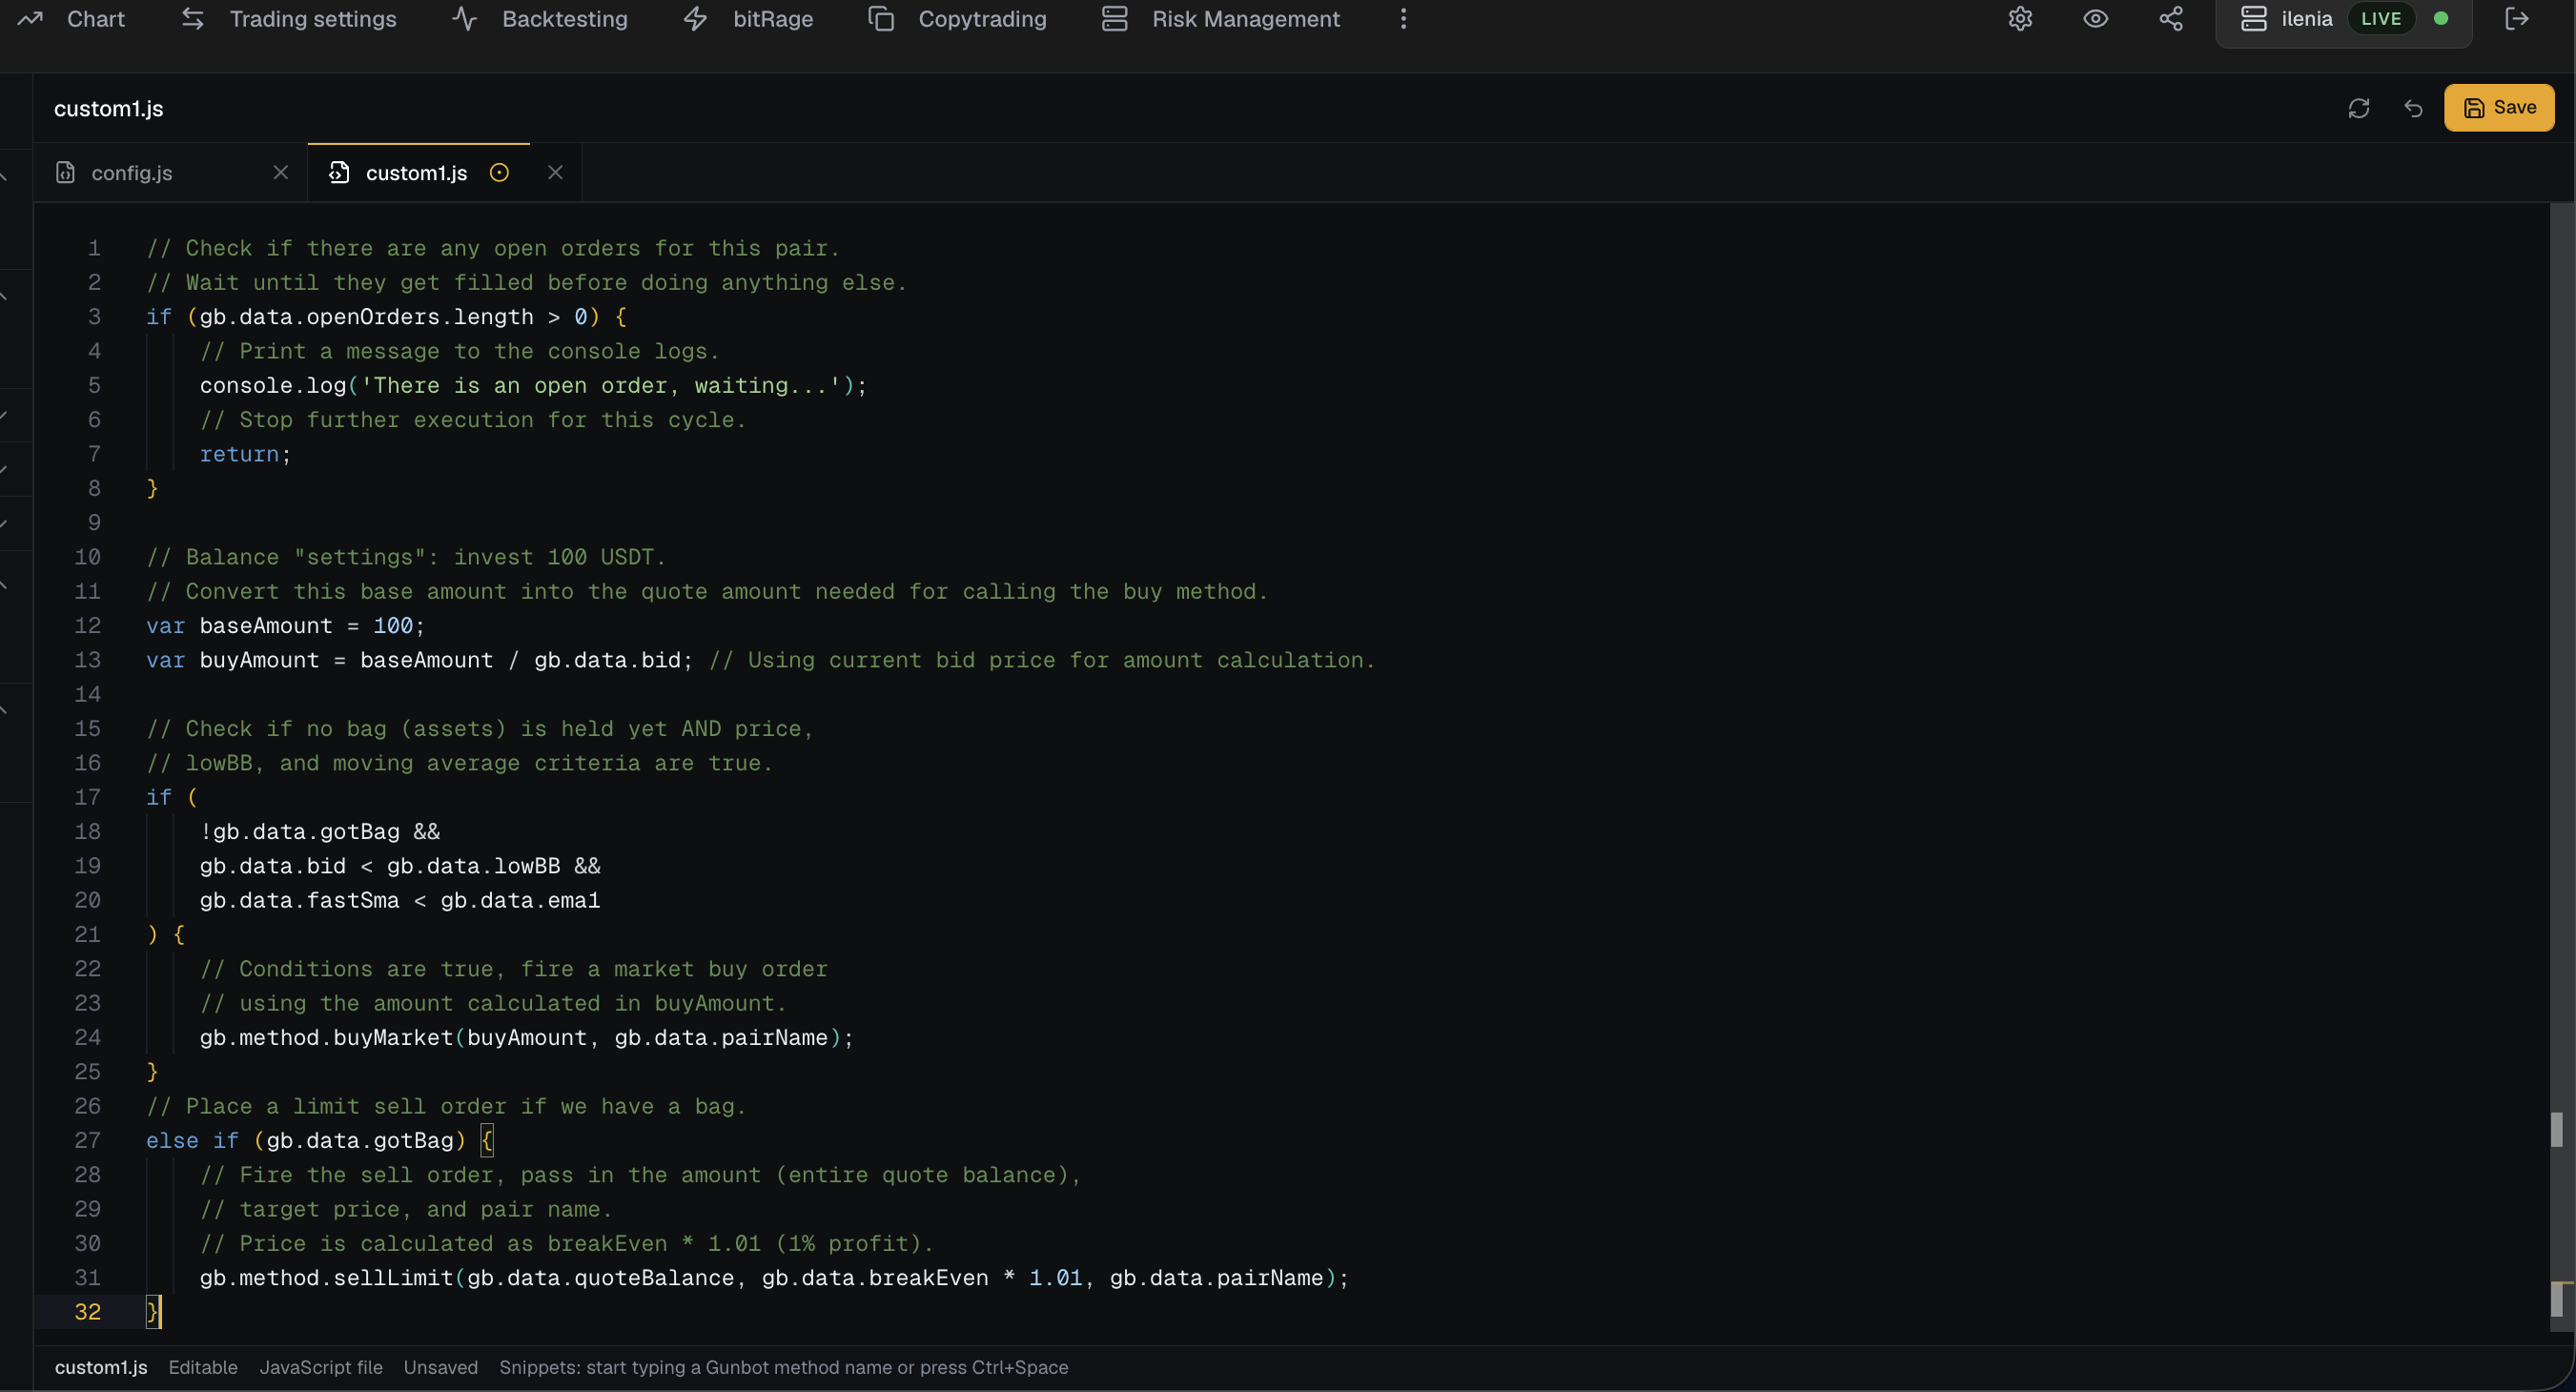Image resolution: width=2576 pixels, height=1392 pixels.
Task: Open the three-dot more options menu
Action: point(1404,19)
